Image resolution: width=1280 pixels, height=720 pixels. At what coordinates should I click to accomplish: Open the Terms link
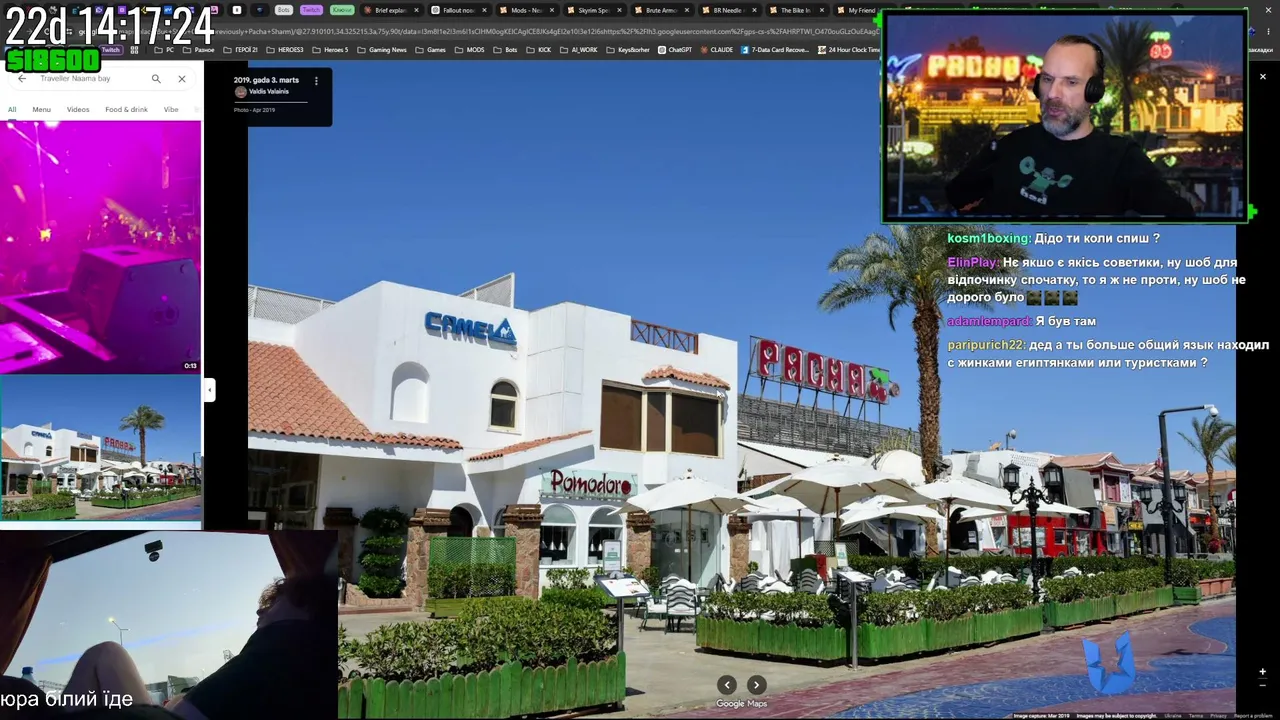point(1196,716)
